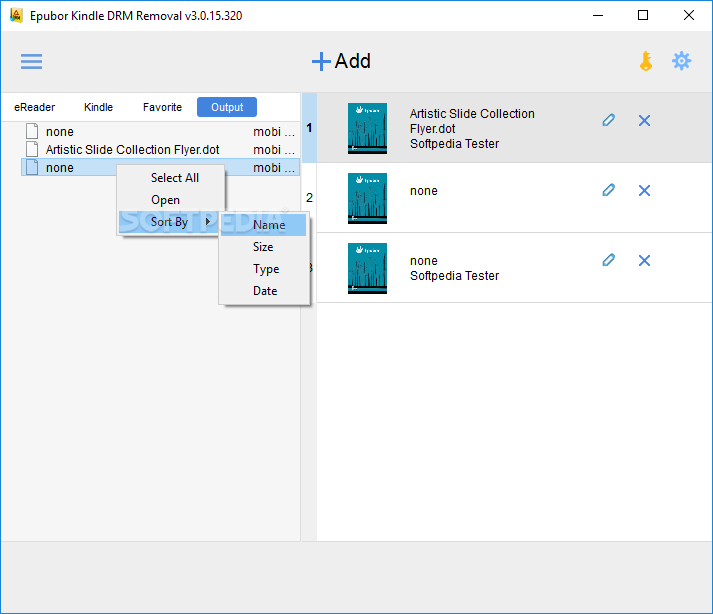The width and height of the screenshot is (713, 614).
Task: Choose Open in the context menu
Action: tap(171, 200)
